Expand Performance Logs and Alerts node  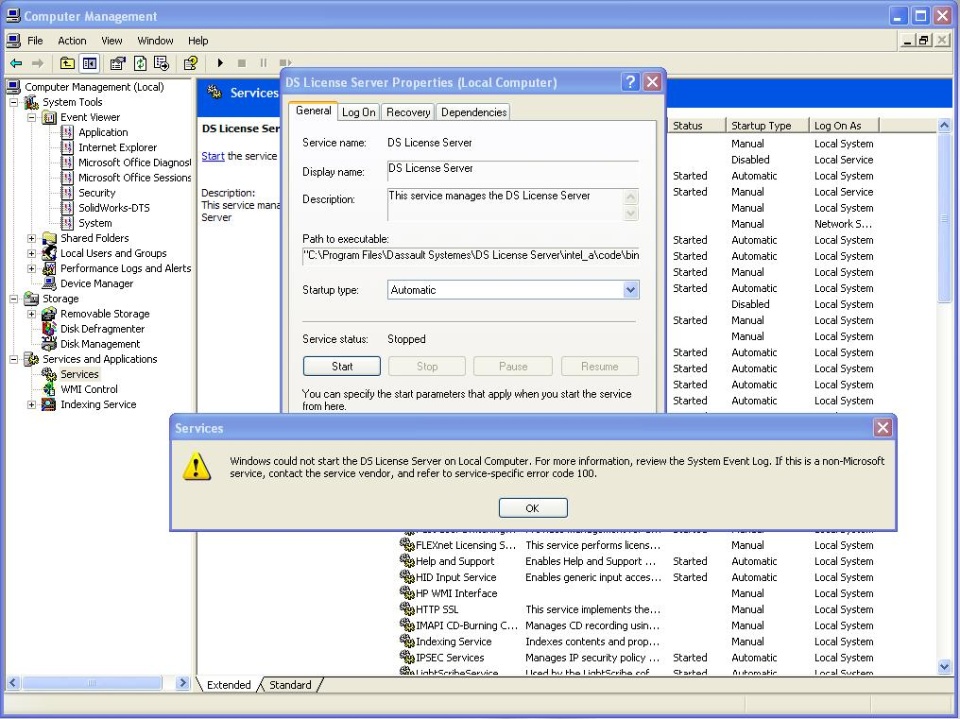point(31,268)
